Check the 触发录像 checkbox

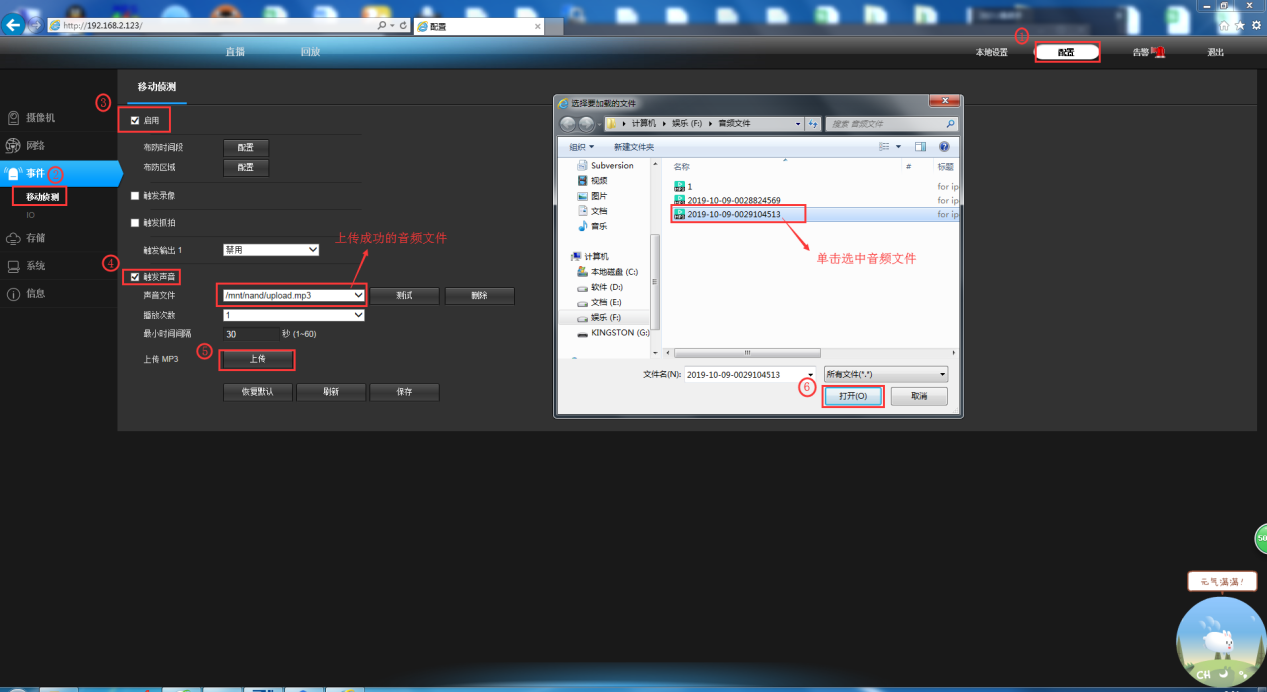coord(136,196)
